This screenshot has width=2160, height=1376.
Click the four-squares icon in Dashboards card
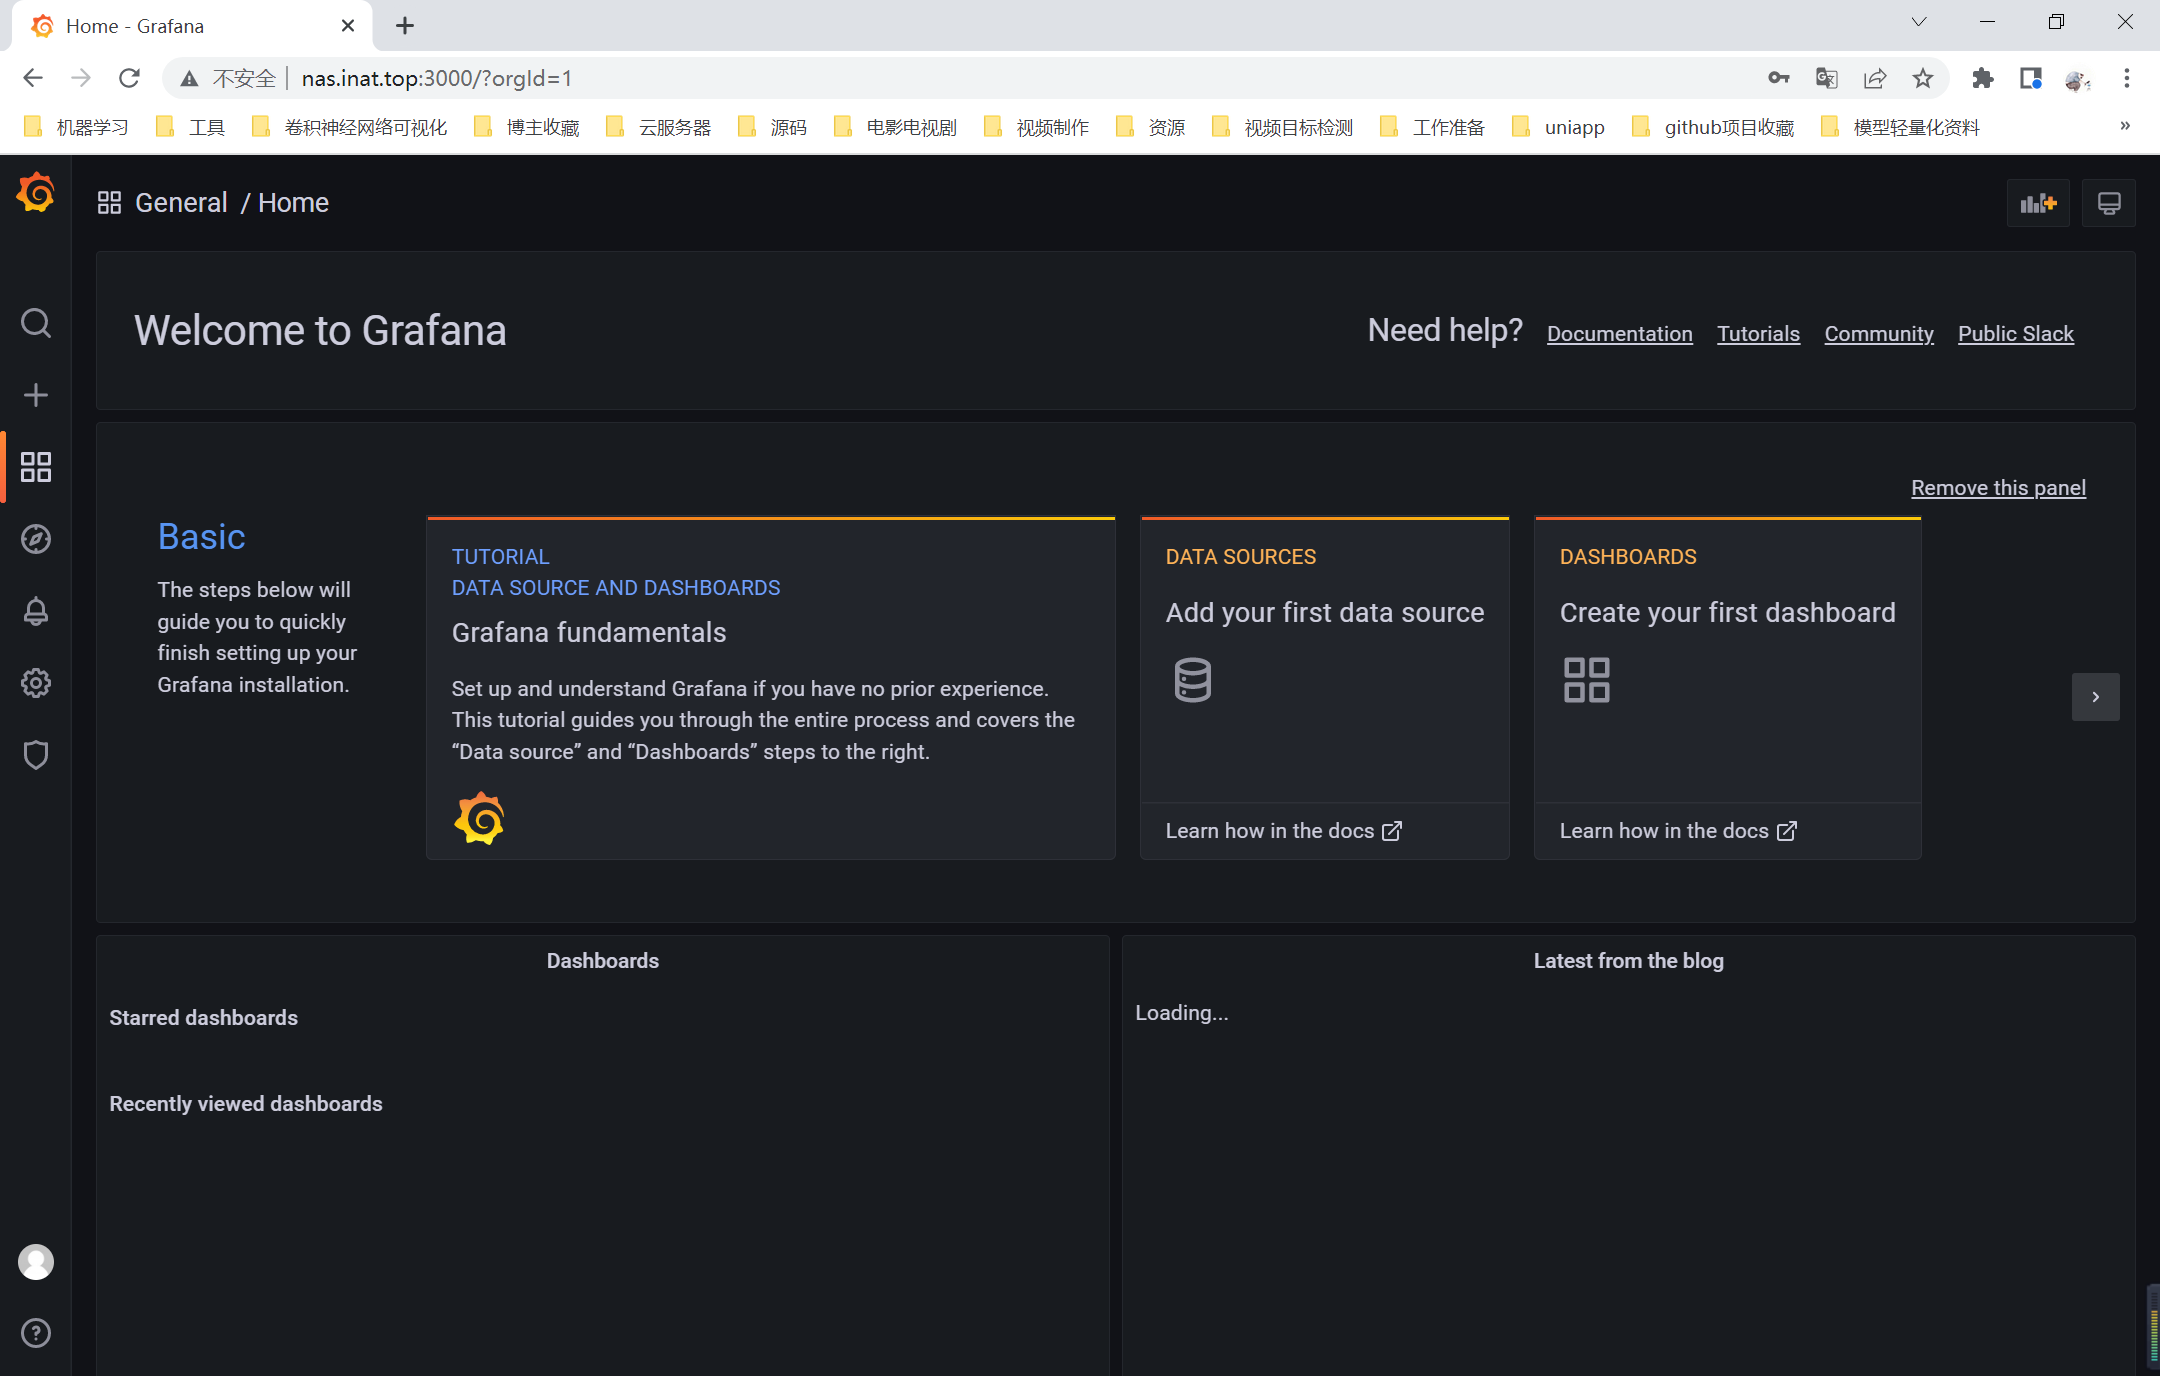[x=1586, y=680]
